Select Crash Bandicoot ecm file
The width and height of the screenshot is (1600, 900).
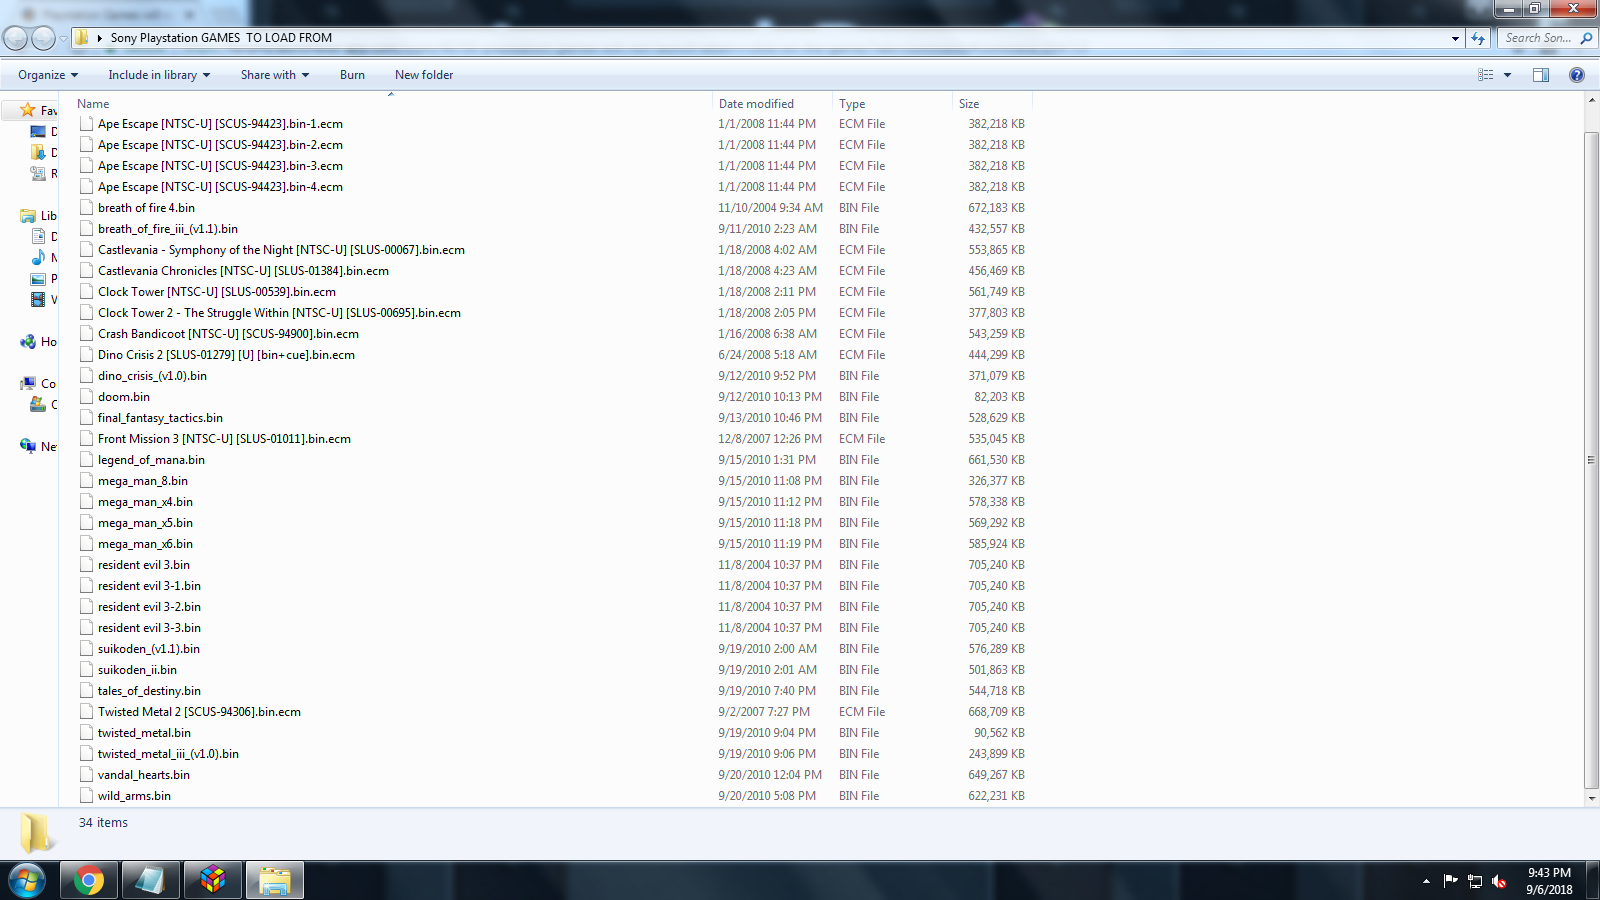228,334
